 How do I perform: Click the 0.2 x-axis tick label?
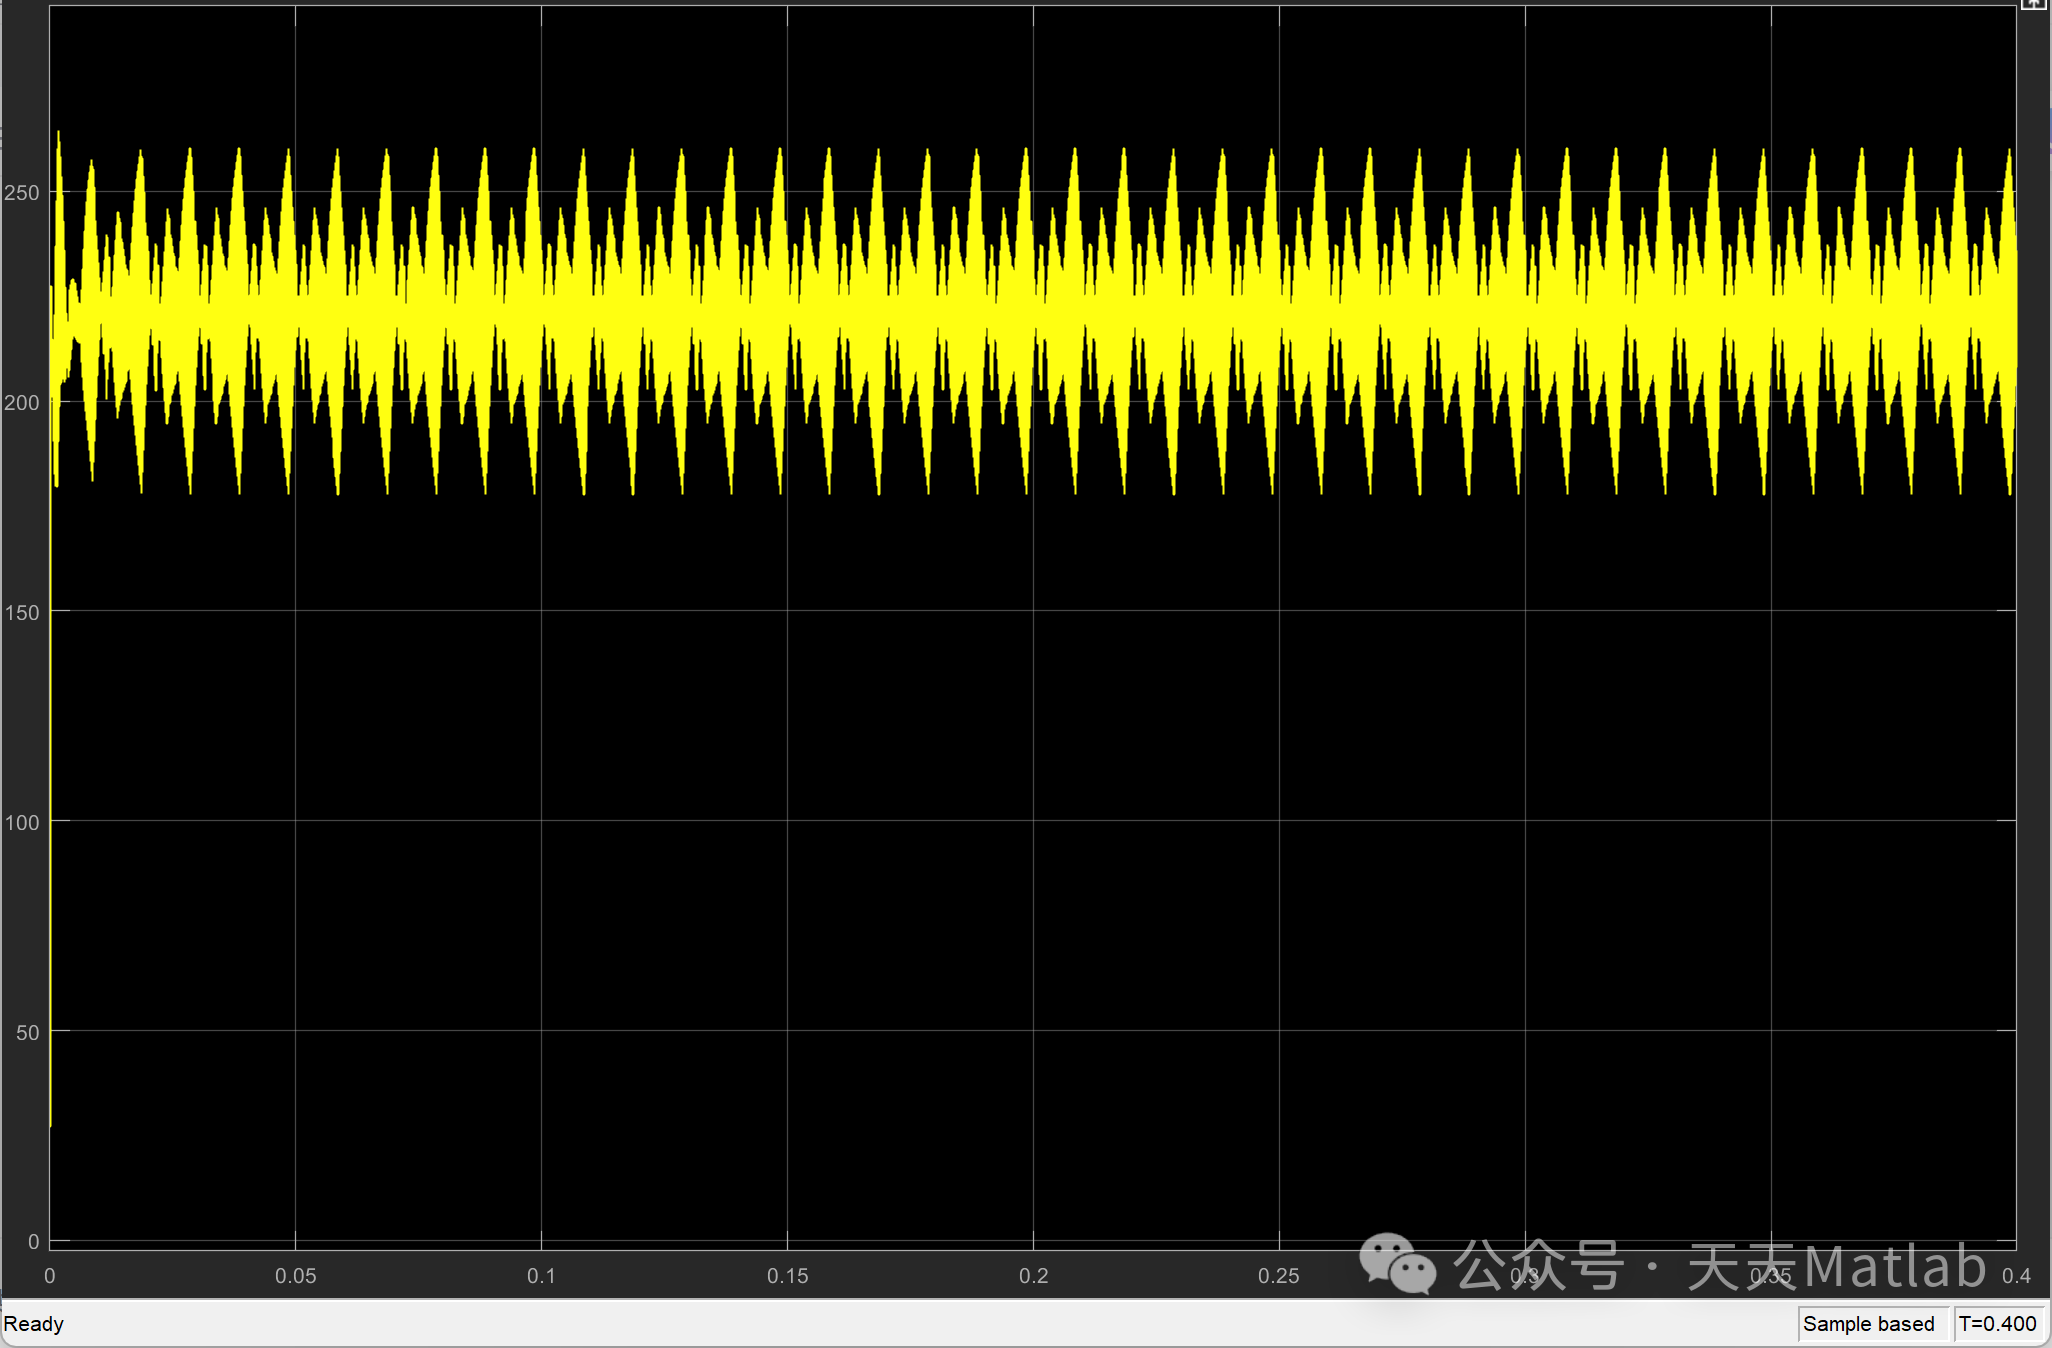tap(1033, 1276)
